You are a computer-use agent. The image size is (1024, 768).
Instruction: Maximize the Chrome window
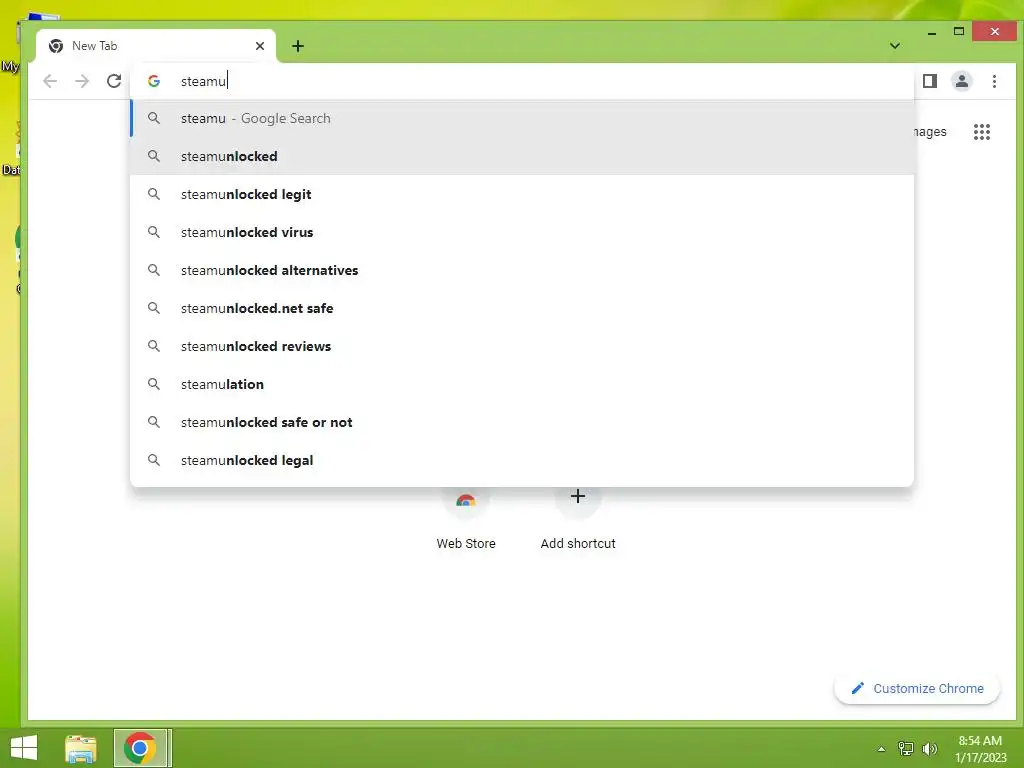click(x=959, y=31)
